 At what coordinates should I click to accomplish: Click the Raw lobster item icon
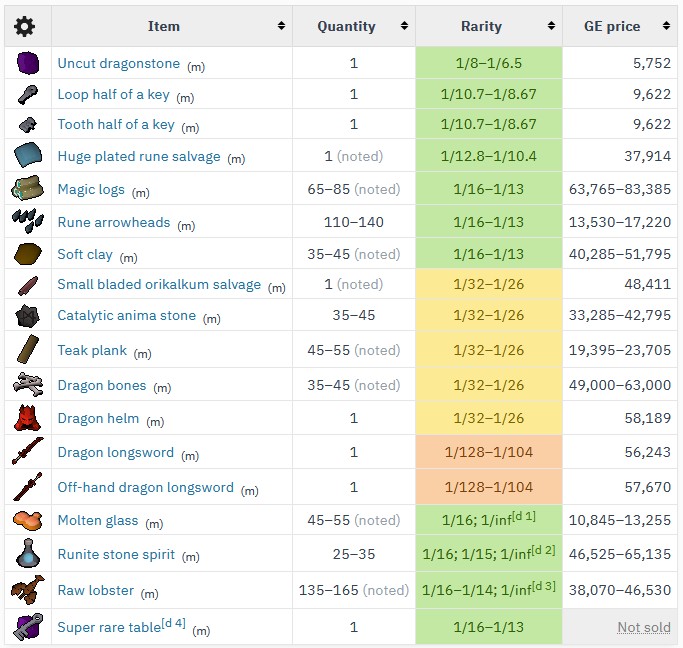28,590
